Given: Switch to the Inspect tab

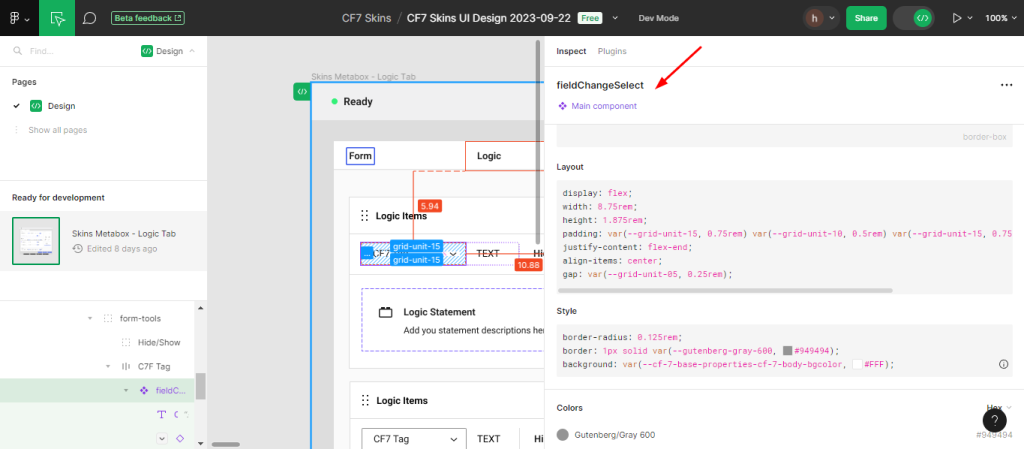Looking at the screenshot, I should pyautogui.click(x=571, y=50).
